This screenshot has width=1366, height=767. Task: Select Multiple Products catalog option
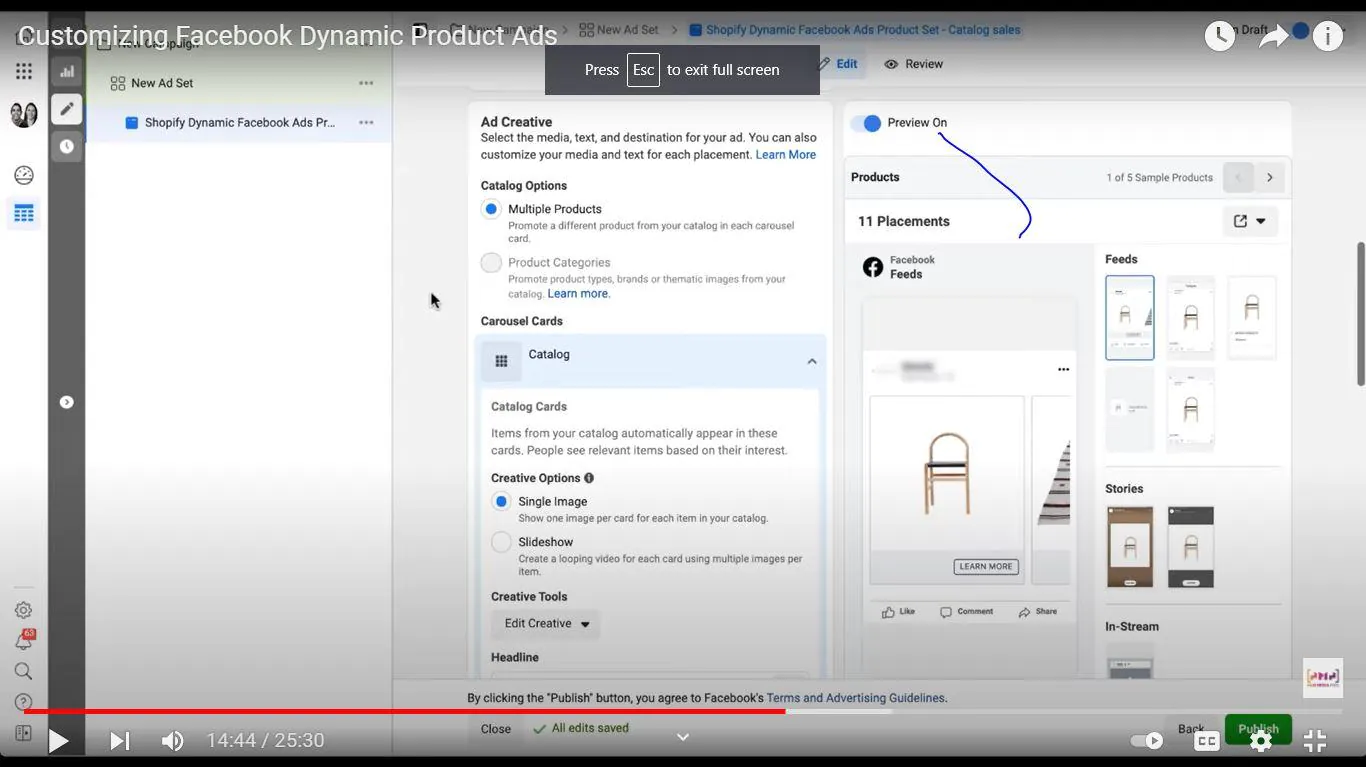click(491, 209)
